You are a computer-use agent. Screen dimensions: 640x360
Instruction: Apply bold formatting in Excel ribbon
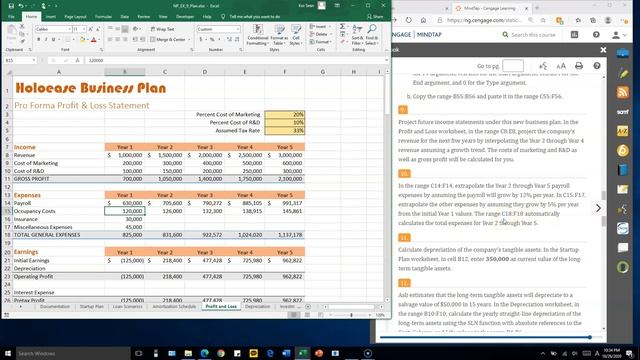point(38,40)
